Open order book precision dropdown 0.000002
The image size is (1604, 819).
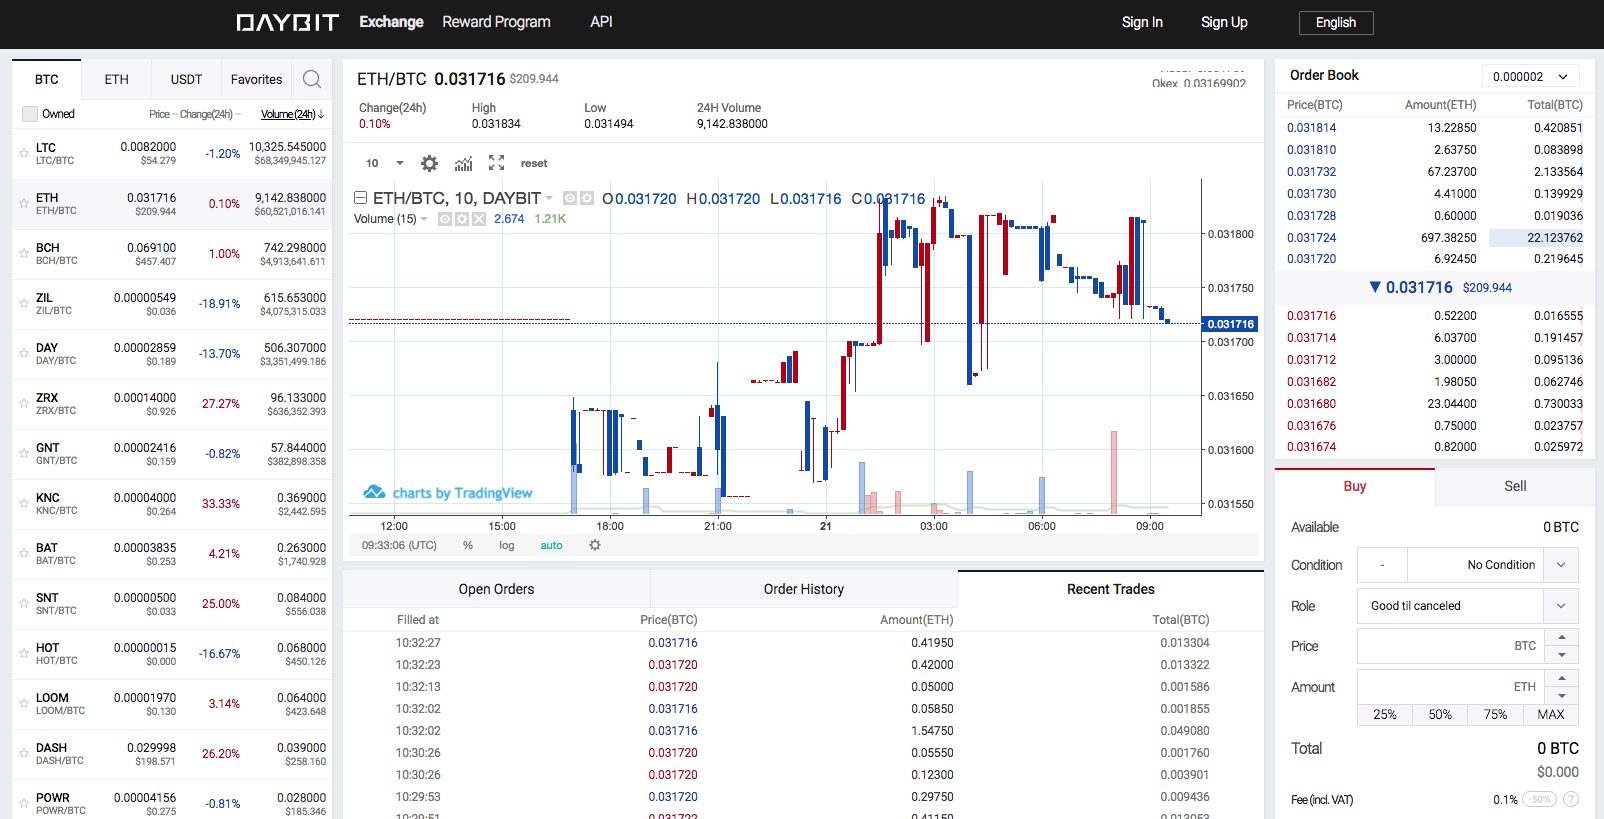1531,76
